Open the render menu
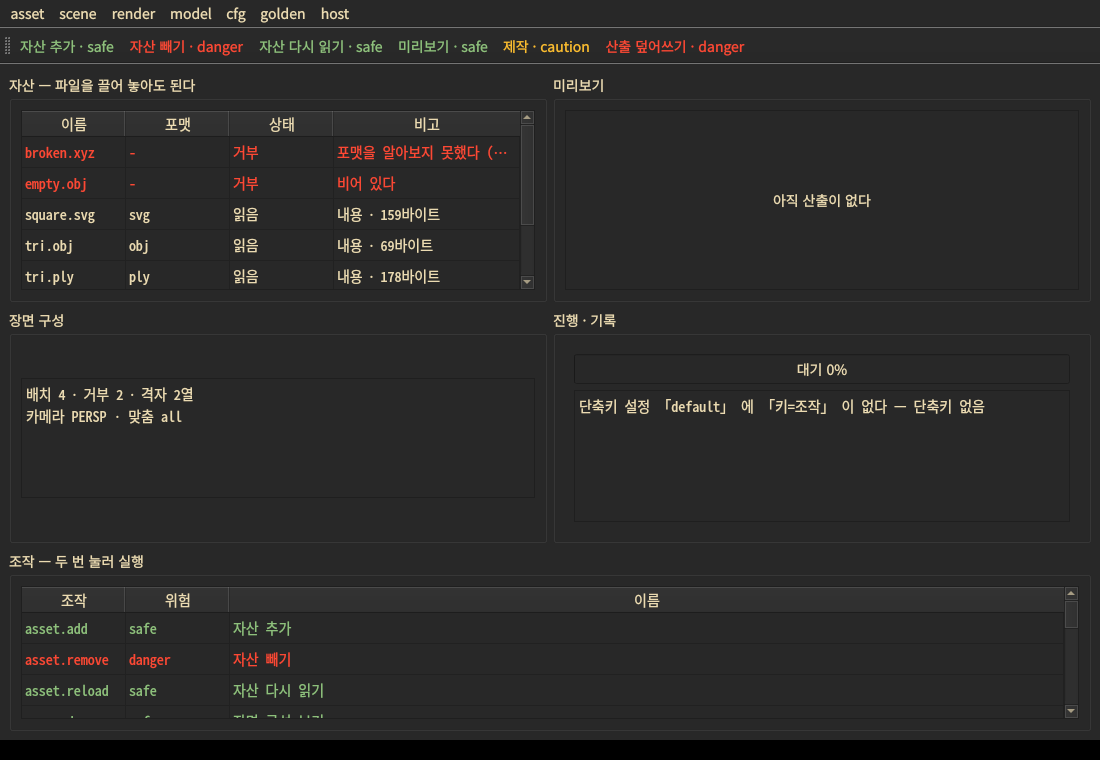Viewport: 1100px width, 760px height. coord(133,13)
